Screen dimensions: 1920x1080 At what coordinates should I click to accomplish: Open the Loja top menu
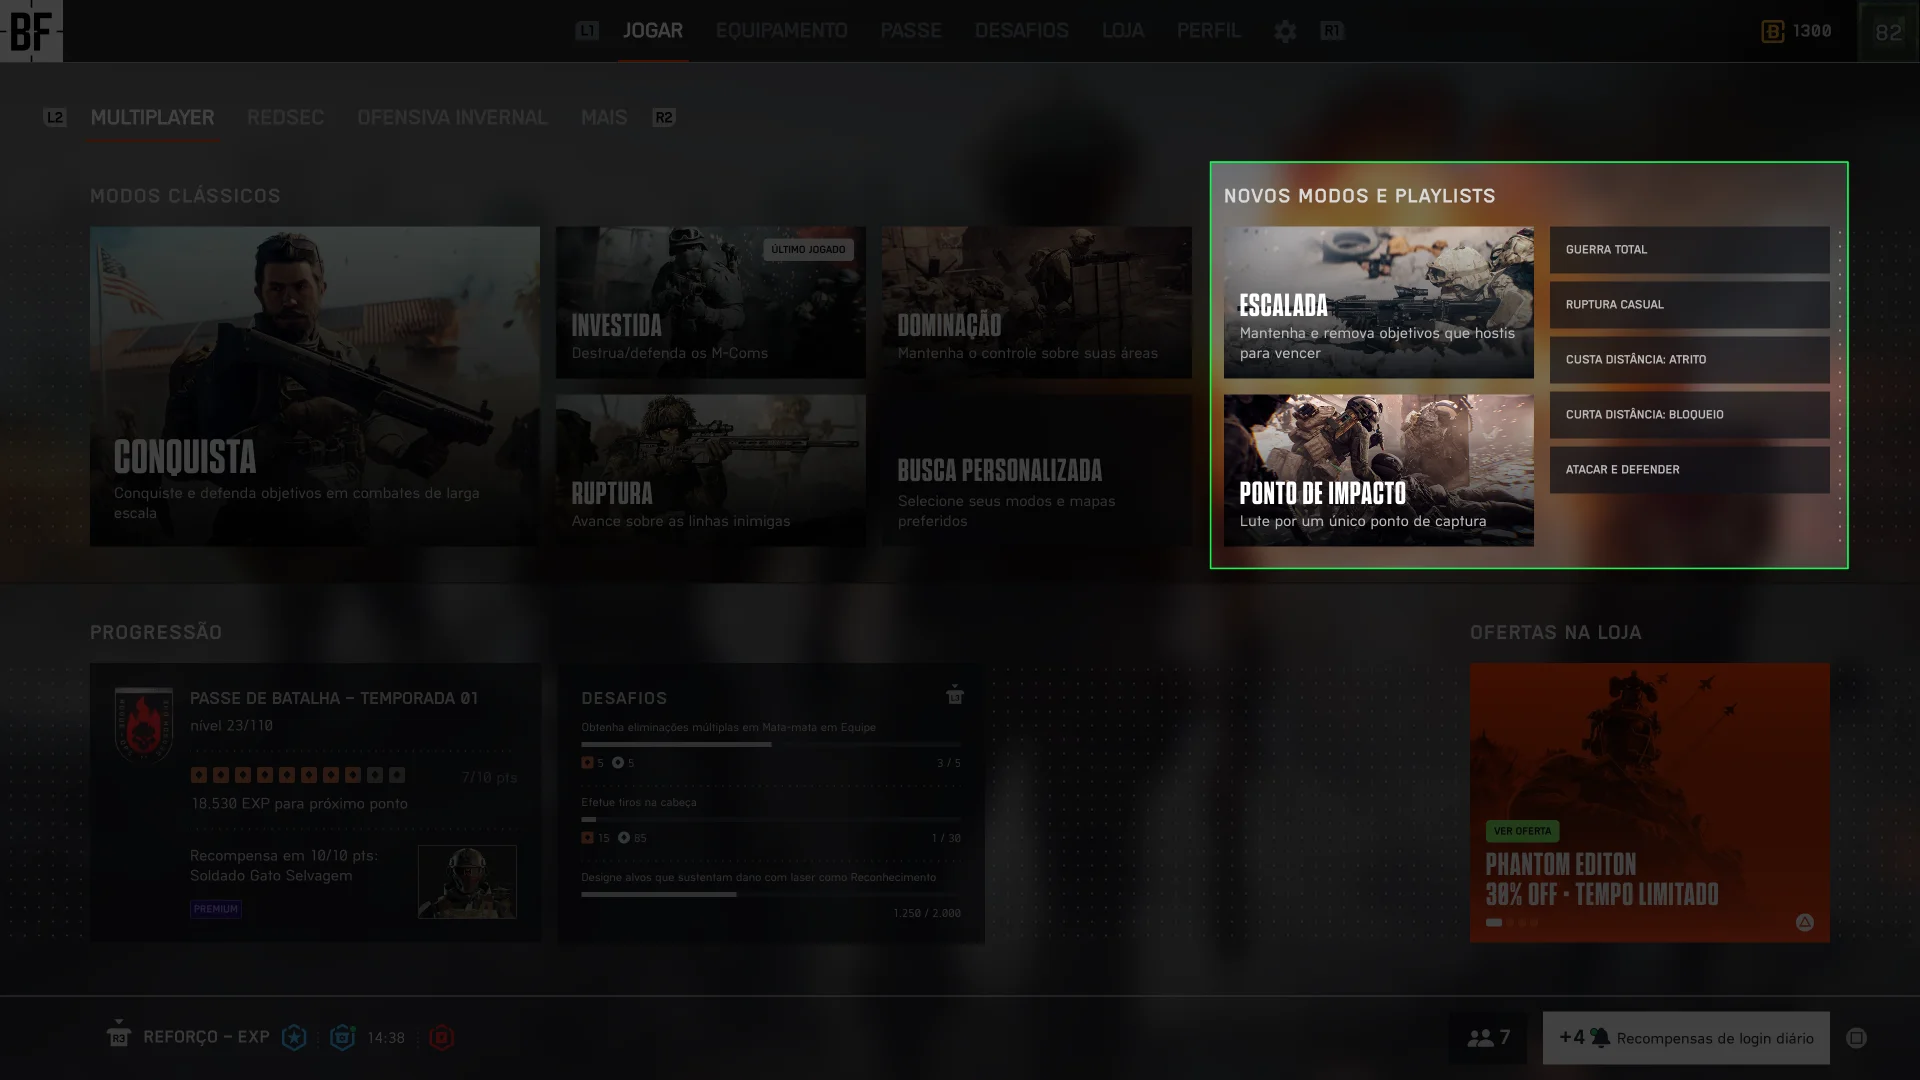[1122, 31]
